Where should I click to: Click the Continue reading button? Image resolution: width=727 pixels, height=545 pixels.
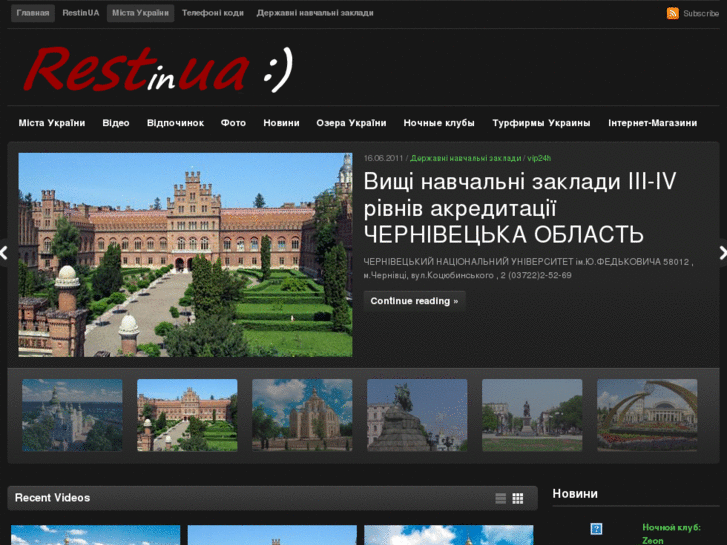415,301
